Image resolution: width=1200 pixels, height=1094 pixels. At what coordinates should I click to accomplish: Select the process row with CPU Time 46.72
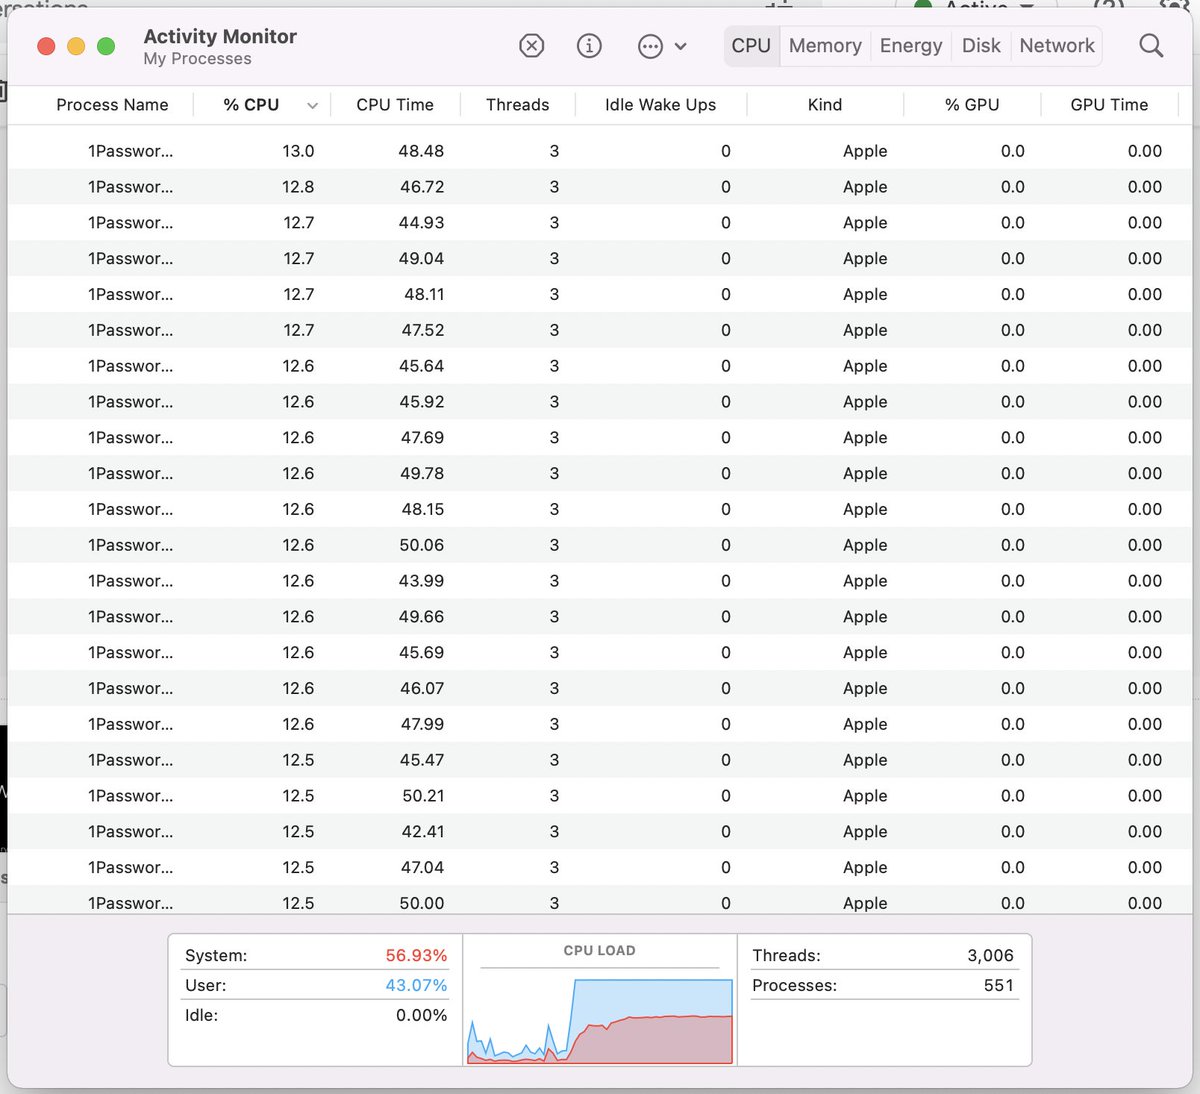click(x=600, y=187)
